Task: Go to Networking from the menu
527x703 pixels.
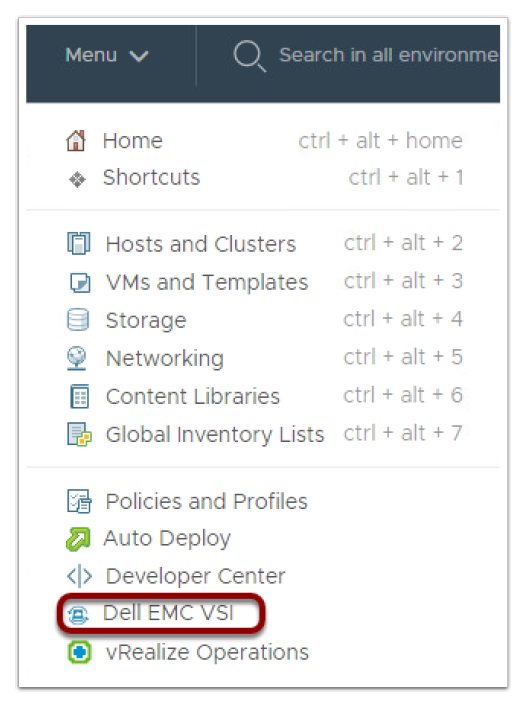Action: (265, 358)
